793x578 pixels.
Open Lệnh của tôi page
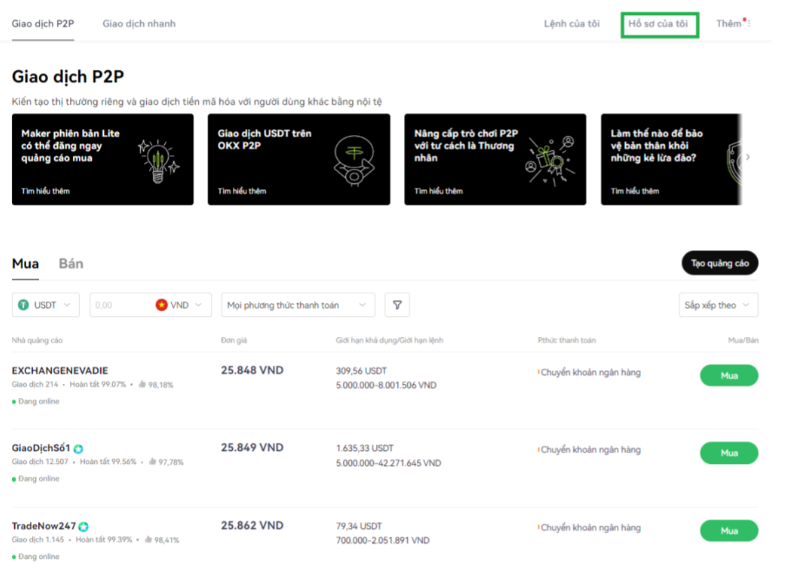click(572, 24)
